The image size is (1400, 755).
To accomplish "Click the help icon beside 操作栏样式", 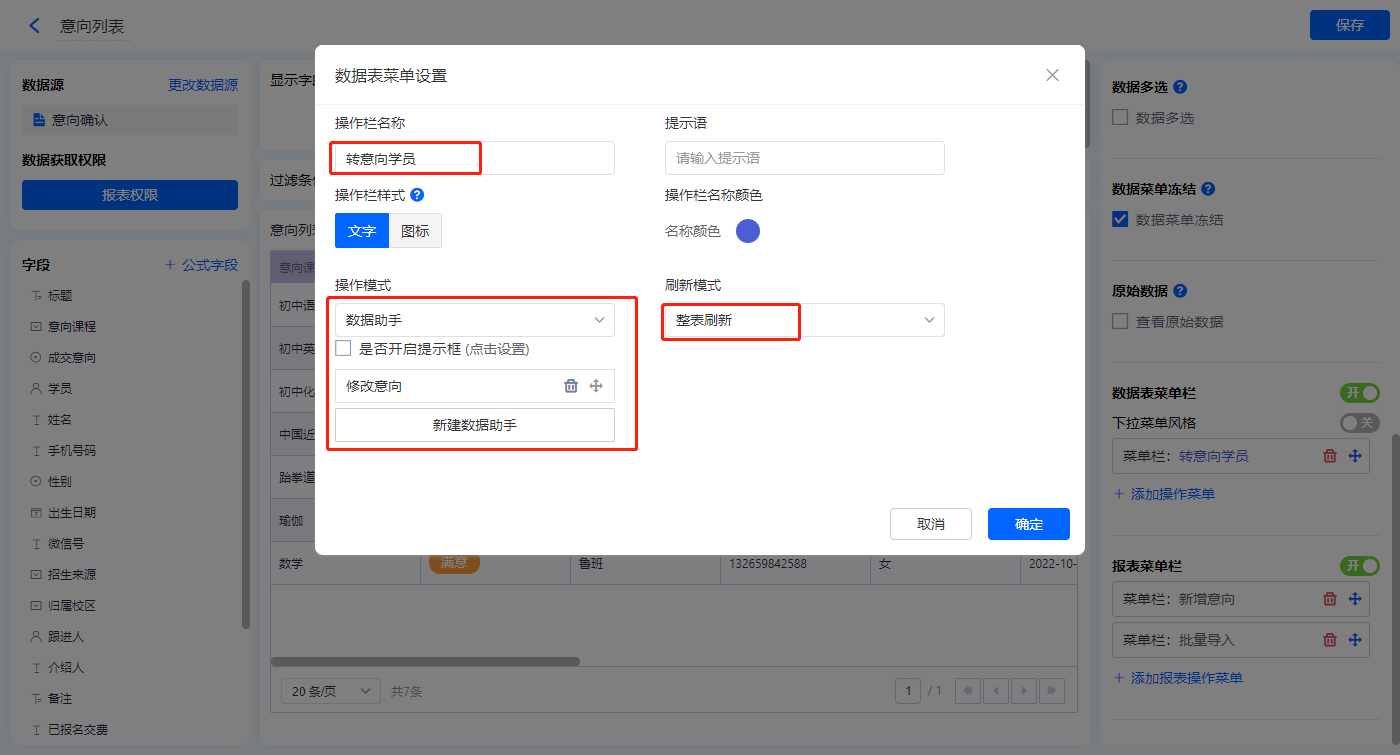I will pyautogui.click(x=417, y=195).
